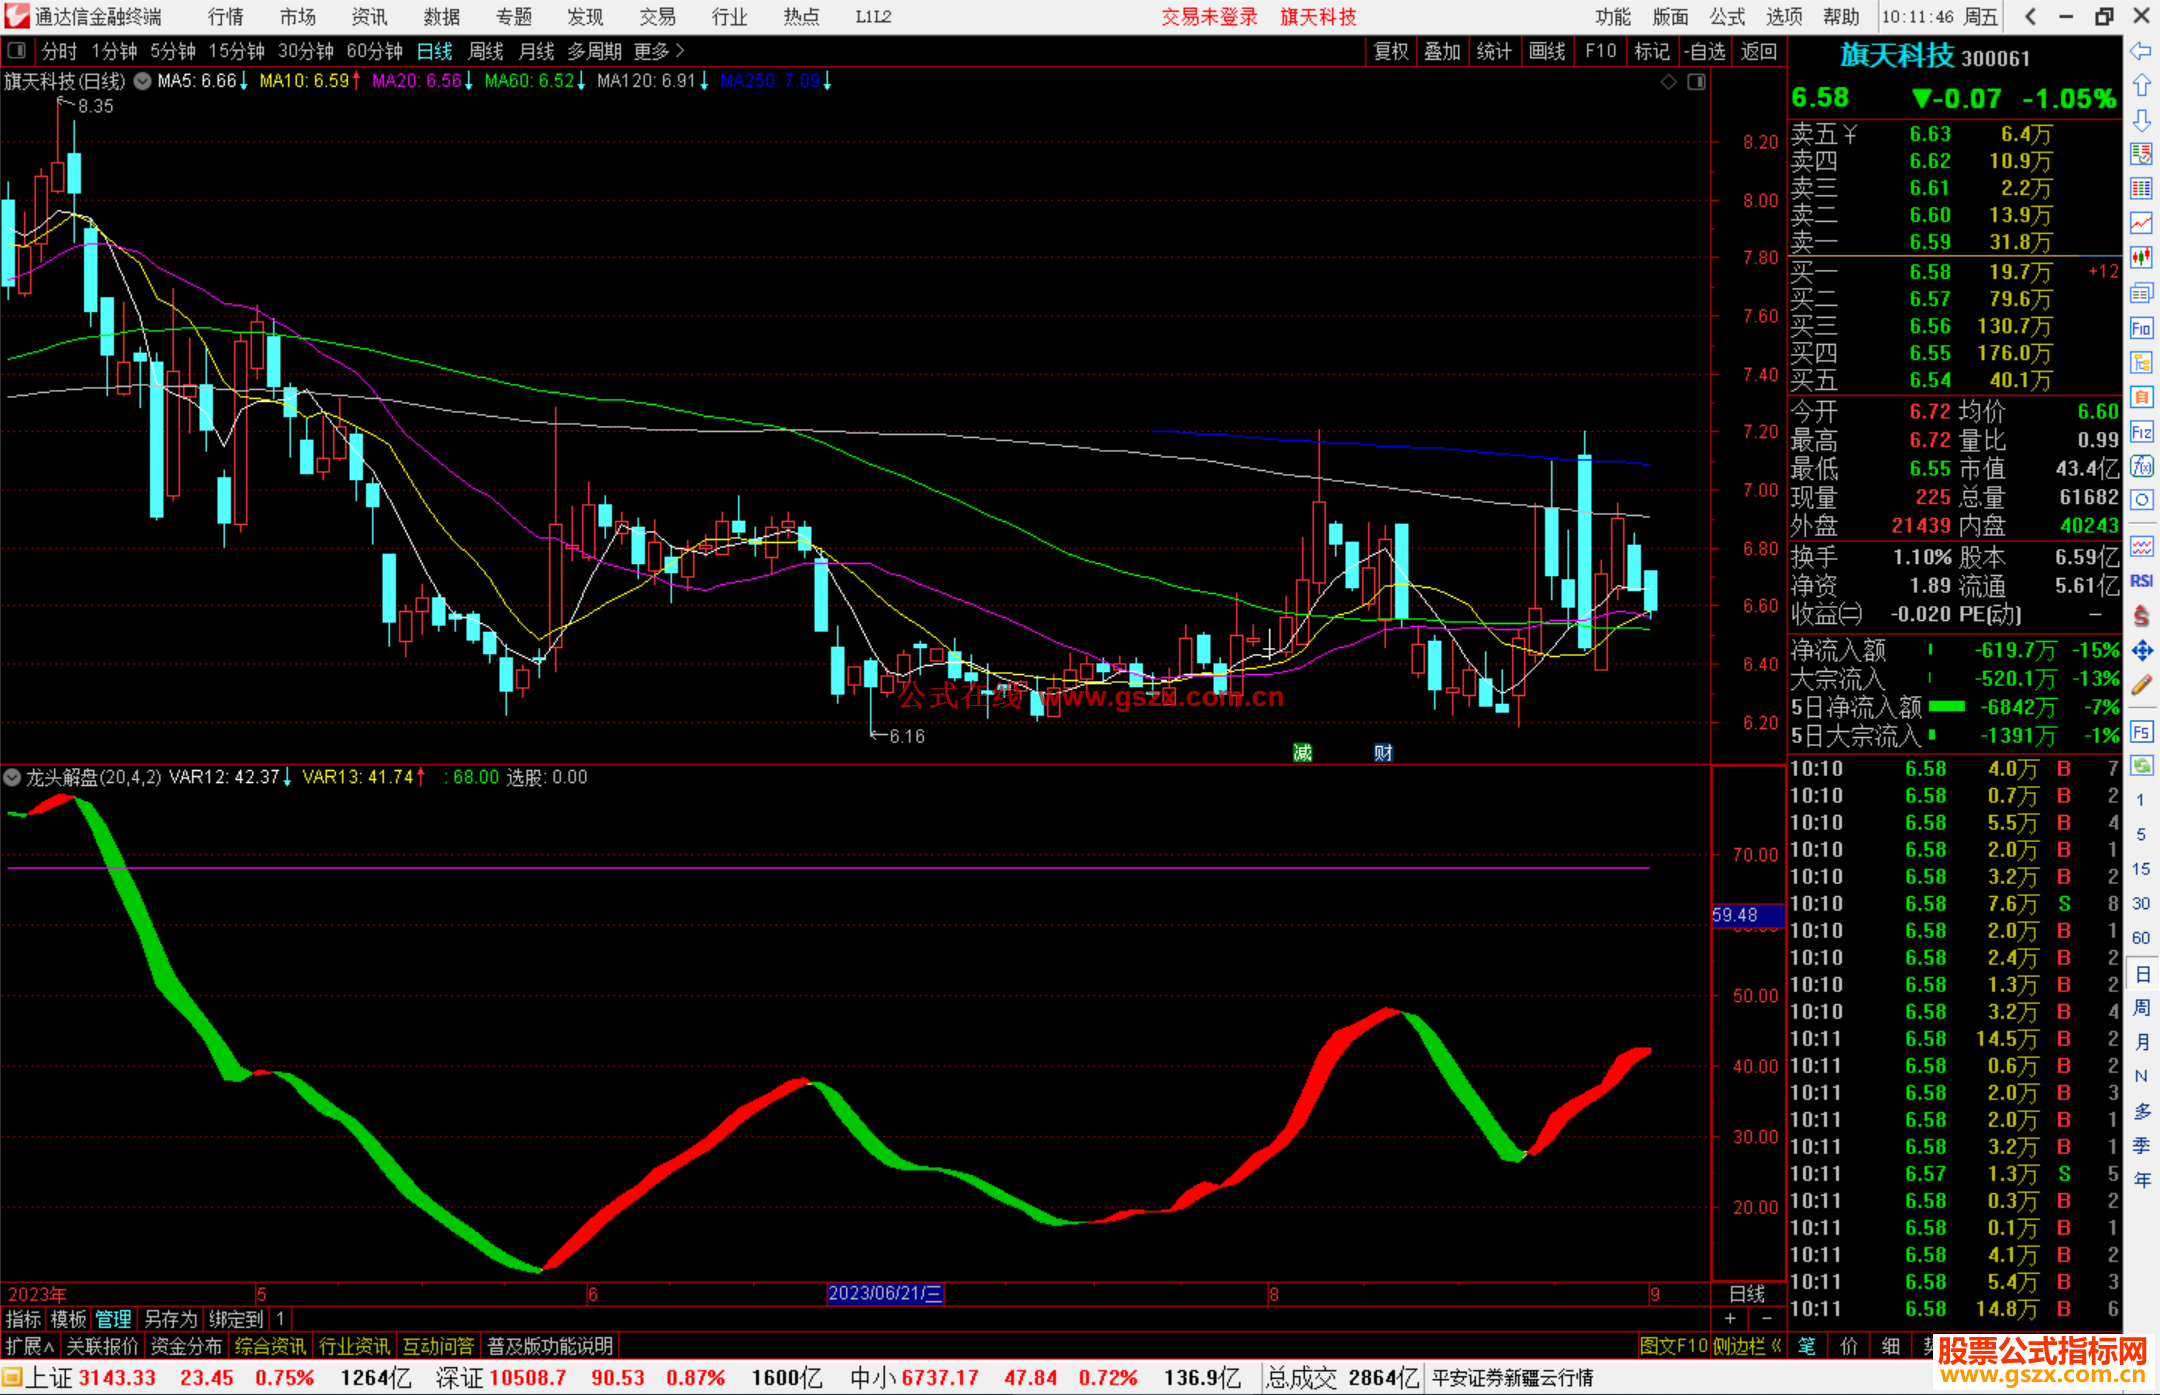Click the 复权 button
This screenshot has width=2160, height=1395.
[1390, 51]
